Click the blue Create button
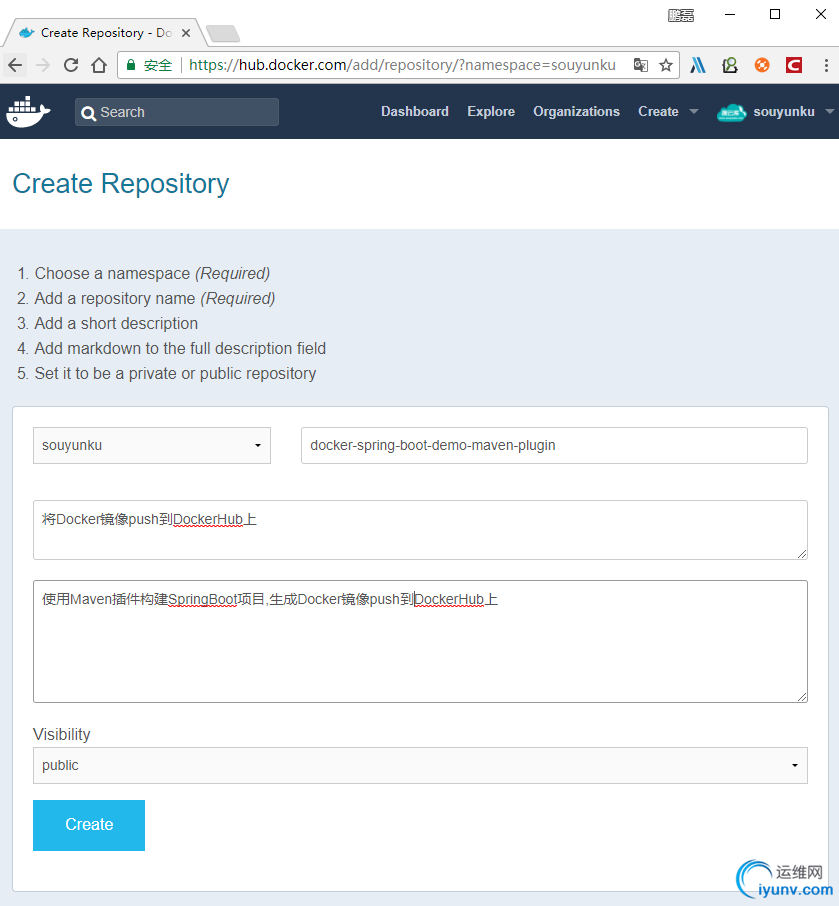 pyautogui.click(x=89, y=825)
